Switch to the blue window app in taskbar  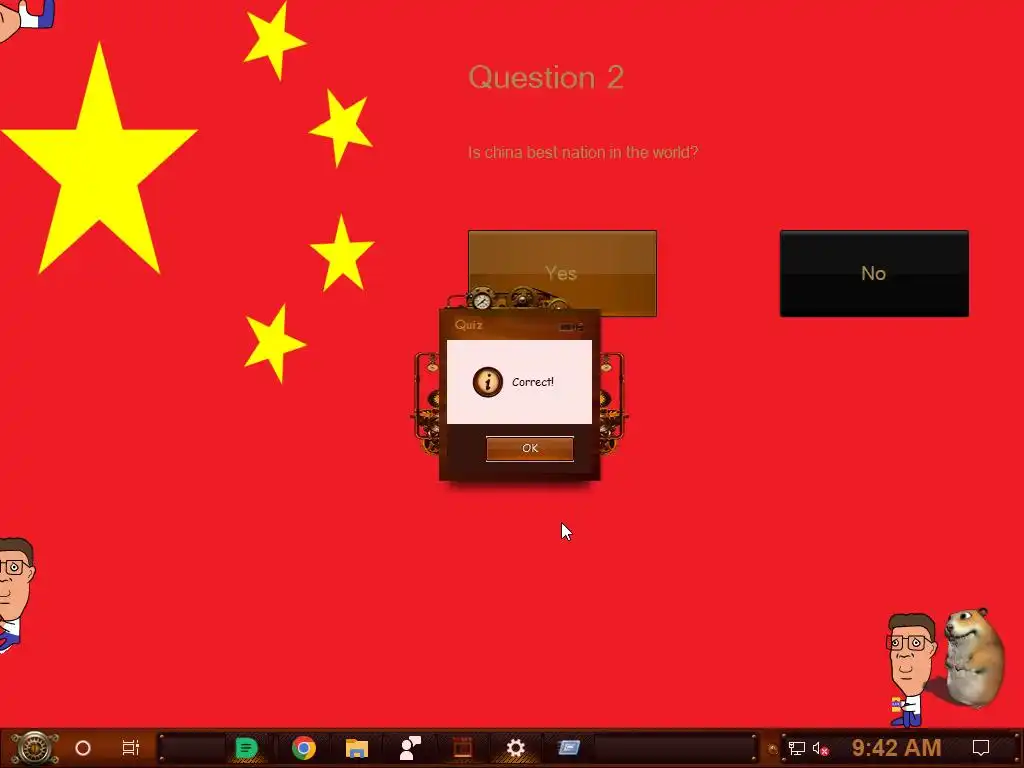pos(569,747)
